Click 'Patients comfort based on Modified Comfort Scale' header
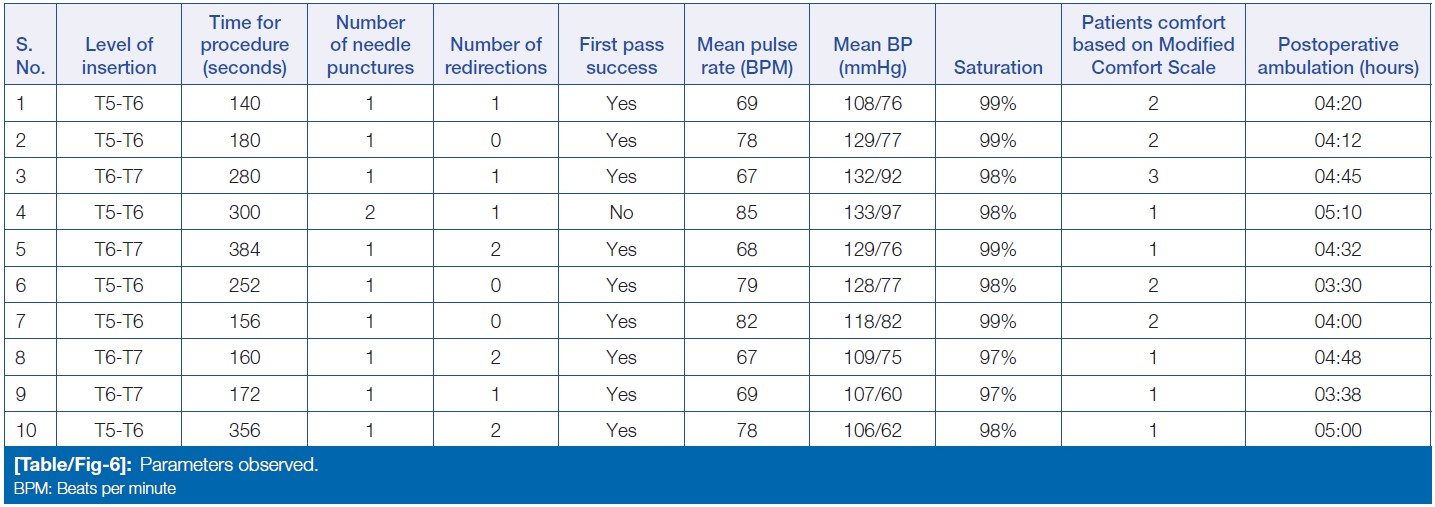The width and height of the screenshot is (1435, 507). pyautogui.click(x=1153, y=45)
